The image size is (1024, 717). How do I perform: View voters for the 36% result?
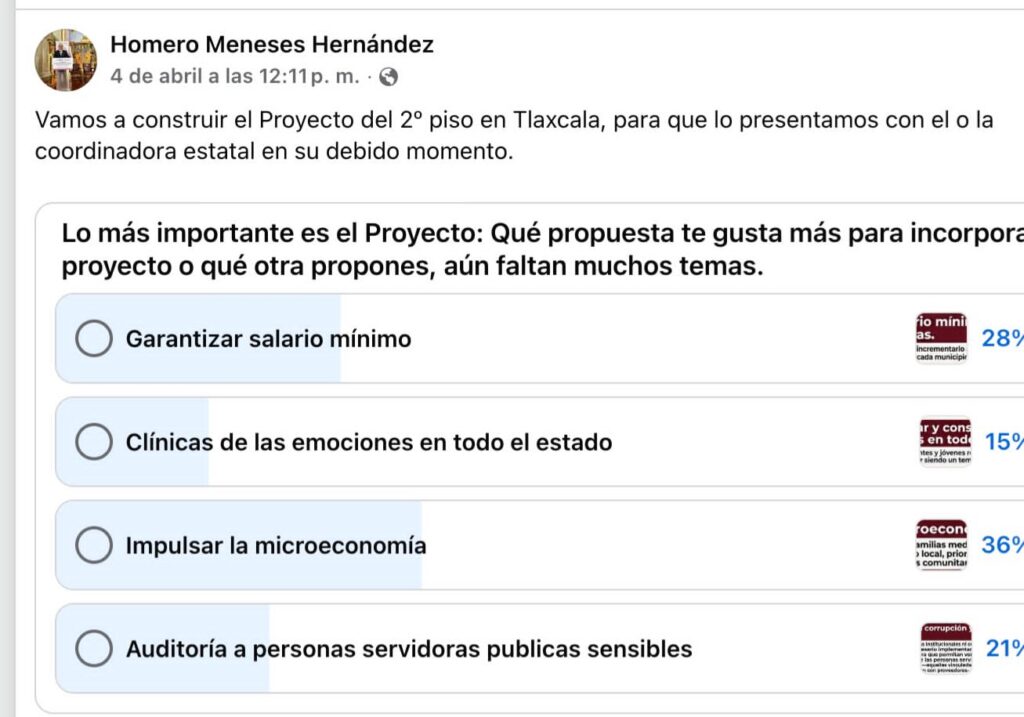click(x=1002, y=545)
